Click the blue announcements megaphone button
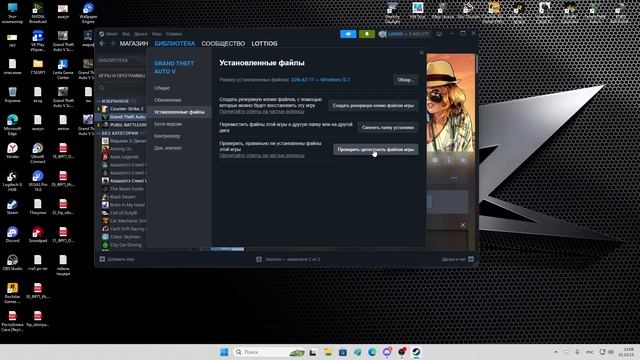Screen dimensions: 640x360 click(348, 34)
